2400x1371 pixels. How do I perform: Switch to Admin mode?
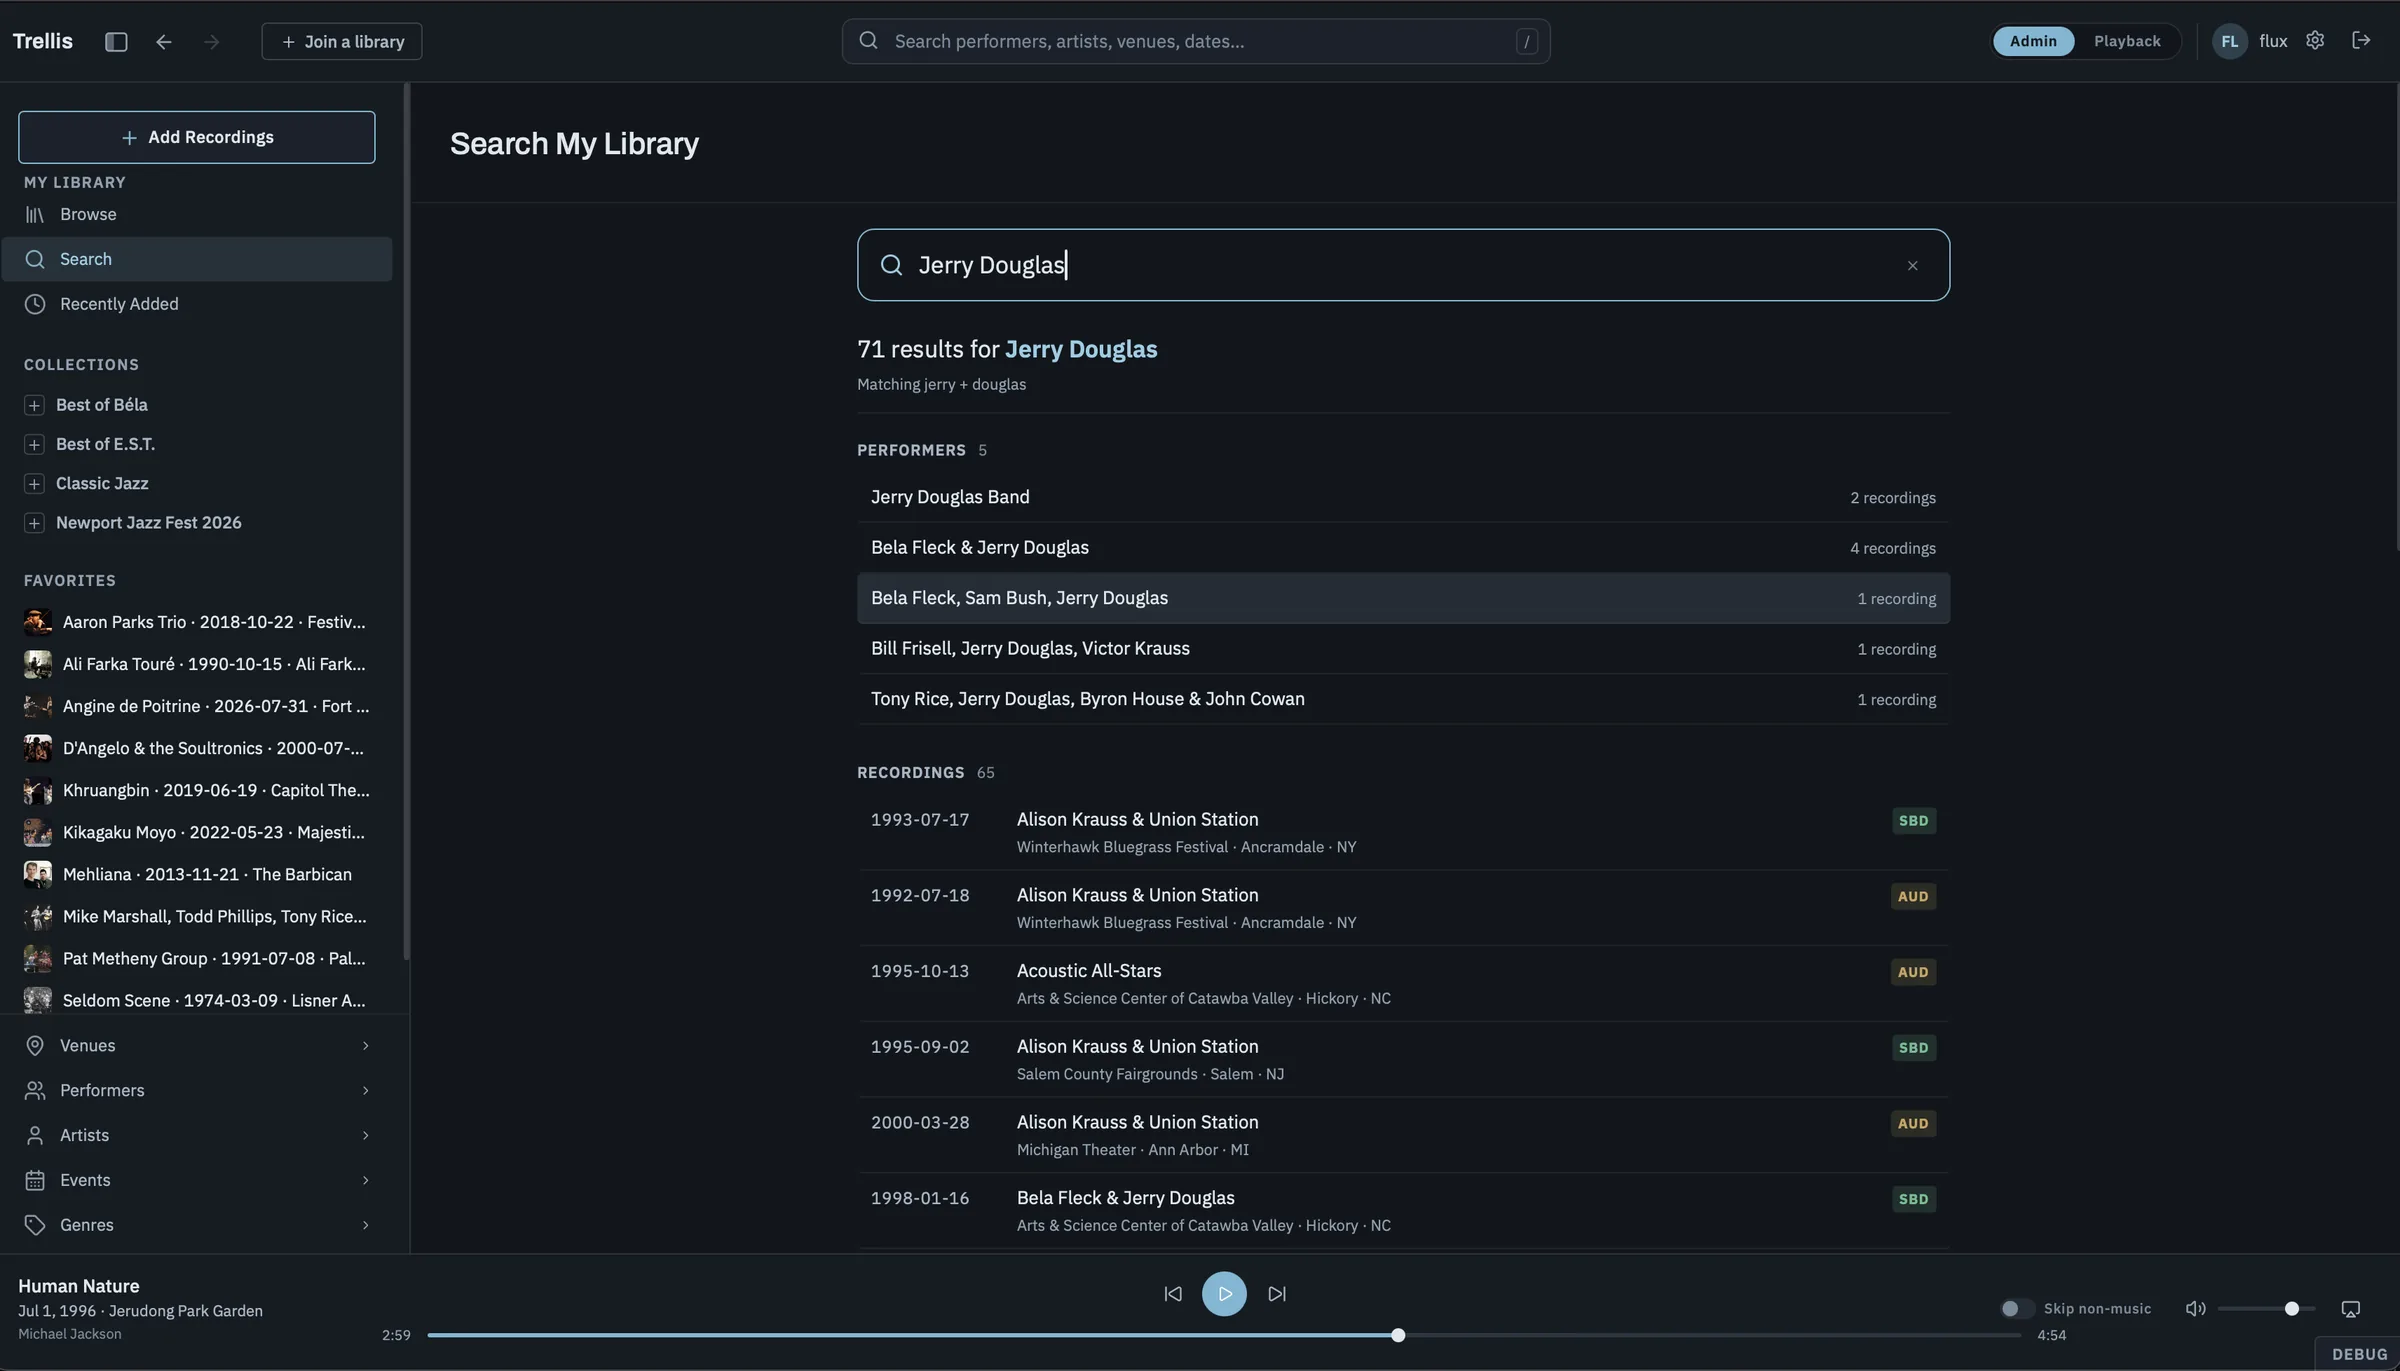[2033, 41]
